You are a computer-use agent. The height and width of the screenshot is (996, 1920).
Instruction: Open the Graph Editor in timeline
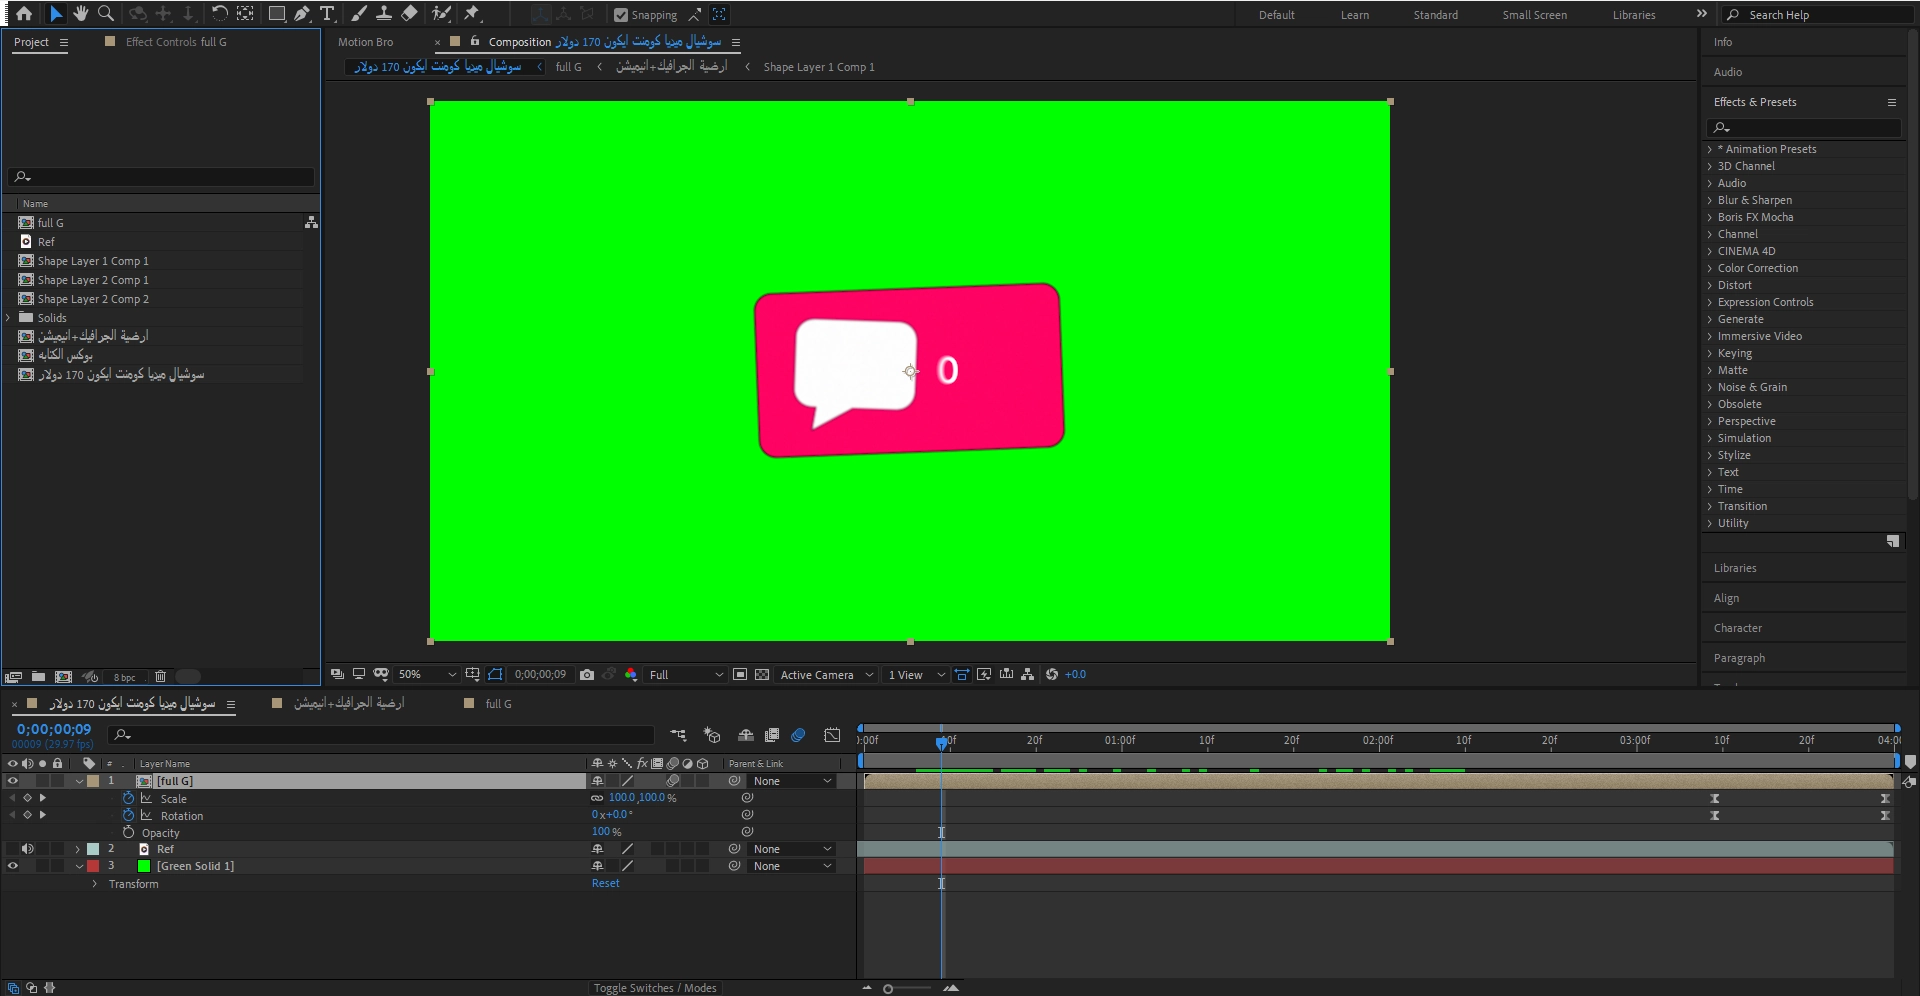pos(832,735)
